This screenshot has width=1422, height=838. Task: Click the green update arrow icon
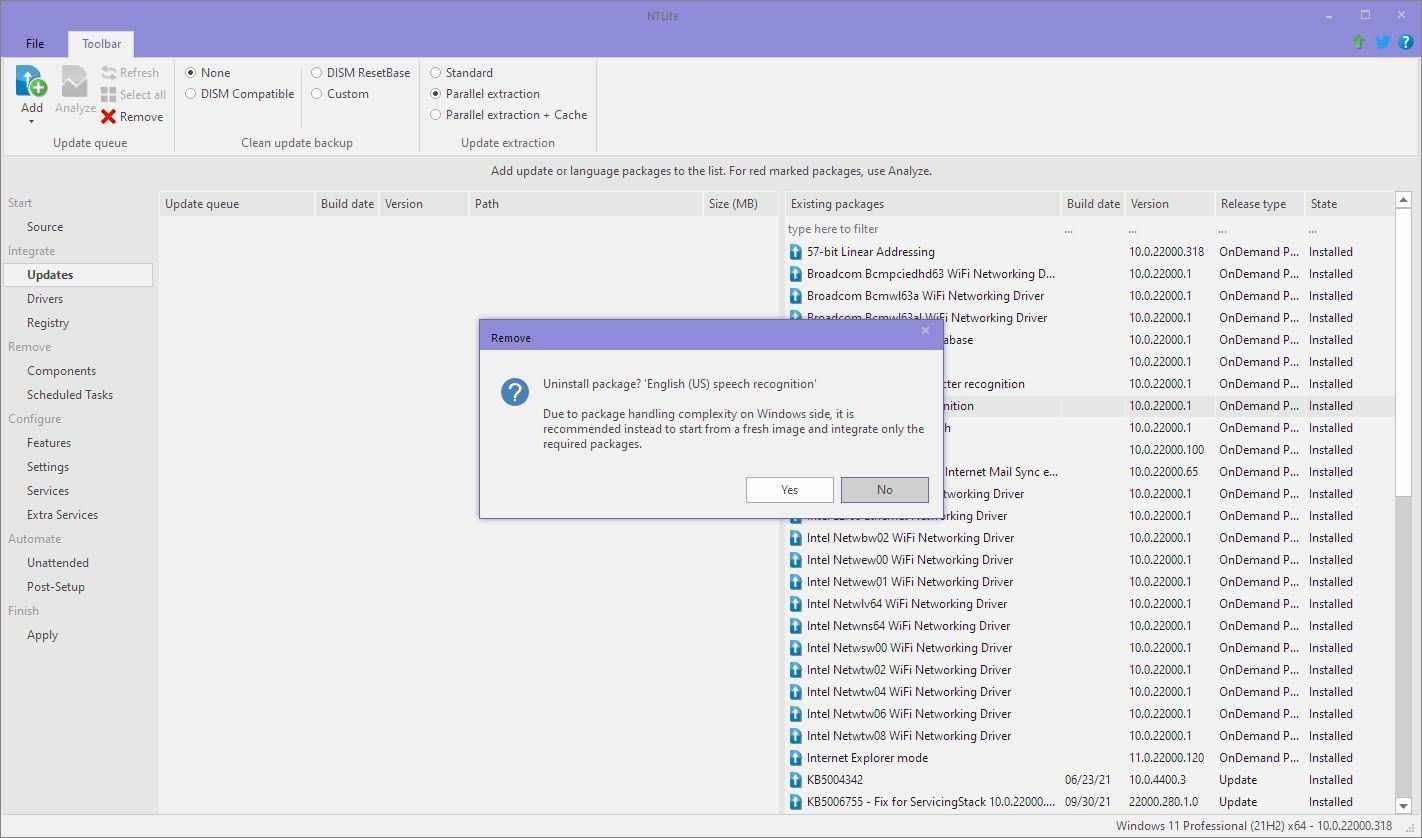[x=1358, y=42]
